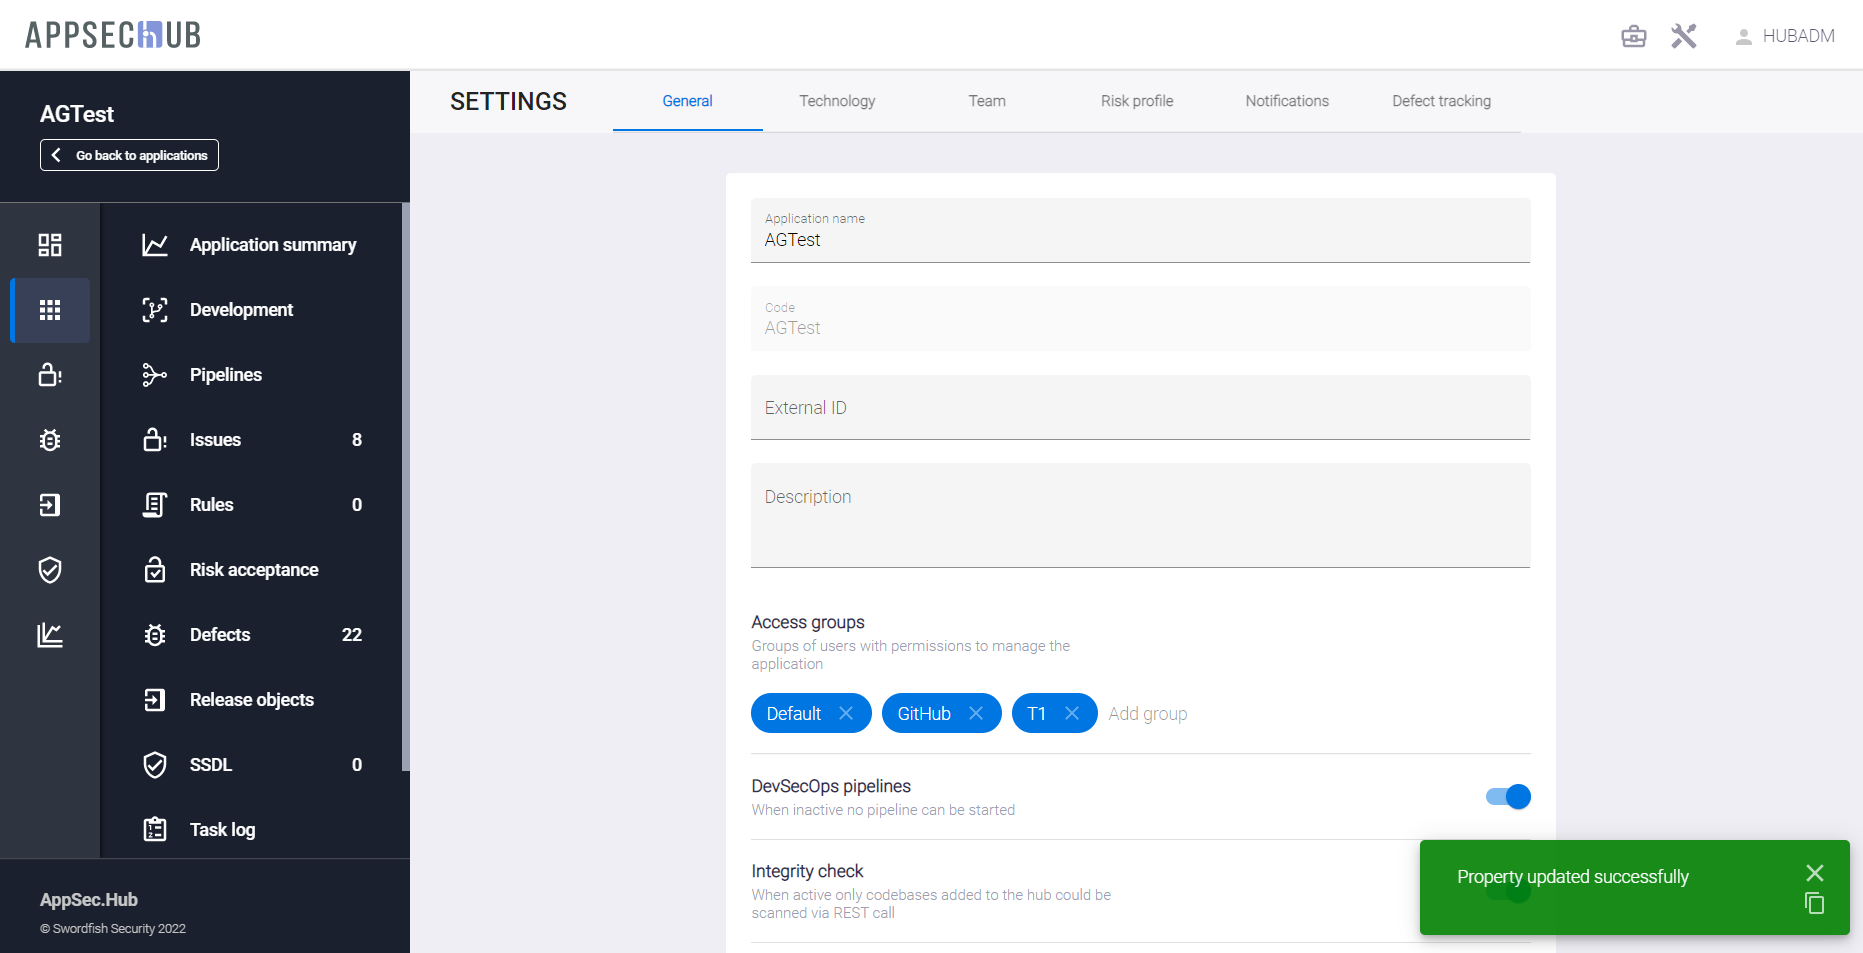1863x953 pixels.
Task: Open the tools wrench icon in header
Action: (x=1684, y=37)
